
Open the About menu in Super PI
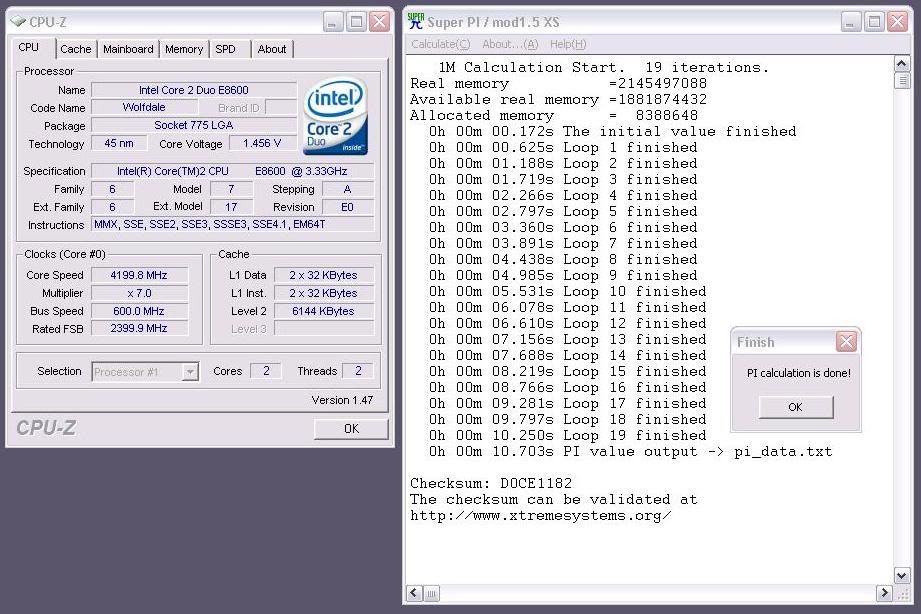510,44
